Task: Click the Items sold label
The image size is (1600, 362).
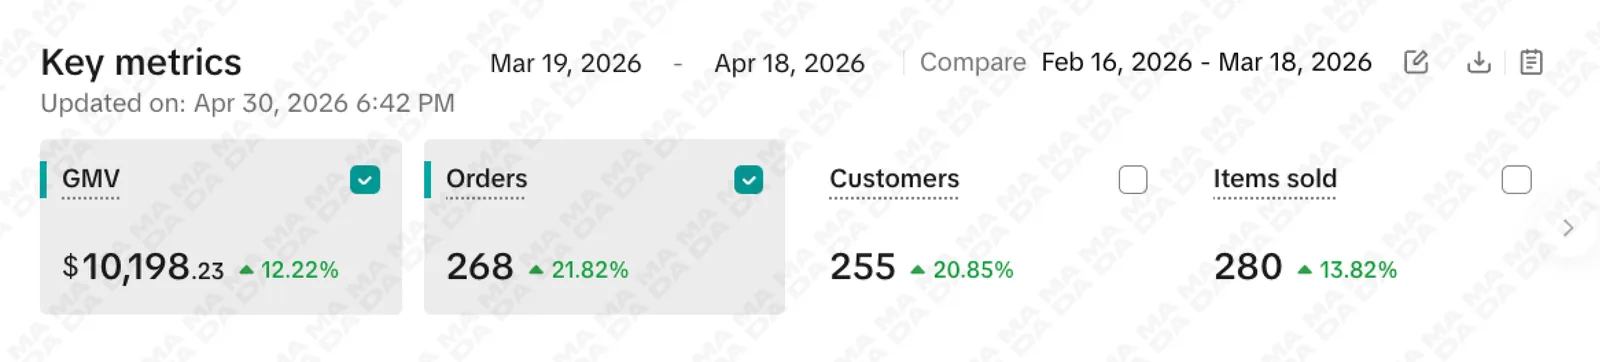Action: click(1275, 179)
